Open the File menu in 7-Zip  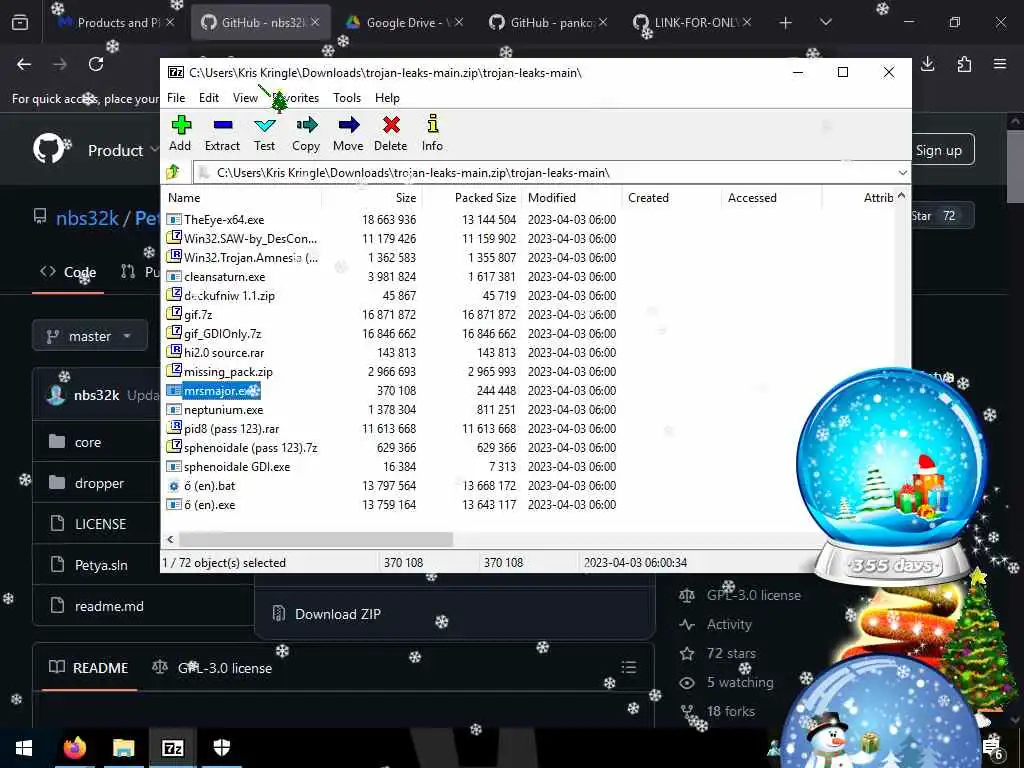[176, 98]
